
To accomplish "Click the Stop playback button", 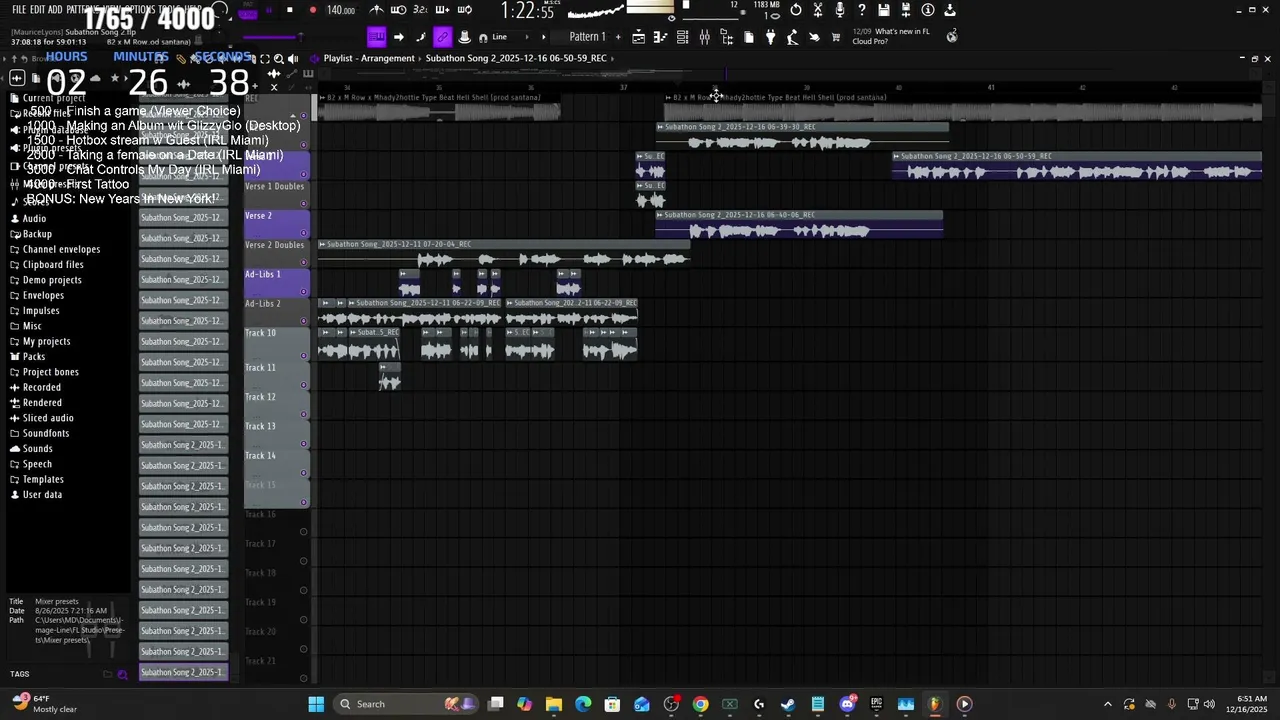I will tap(290, 10).
